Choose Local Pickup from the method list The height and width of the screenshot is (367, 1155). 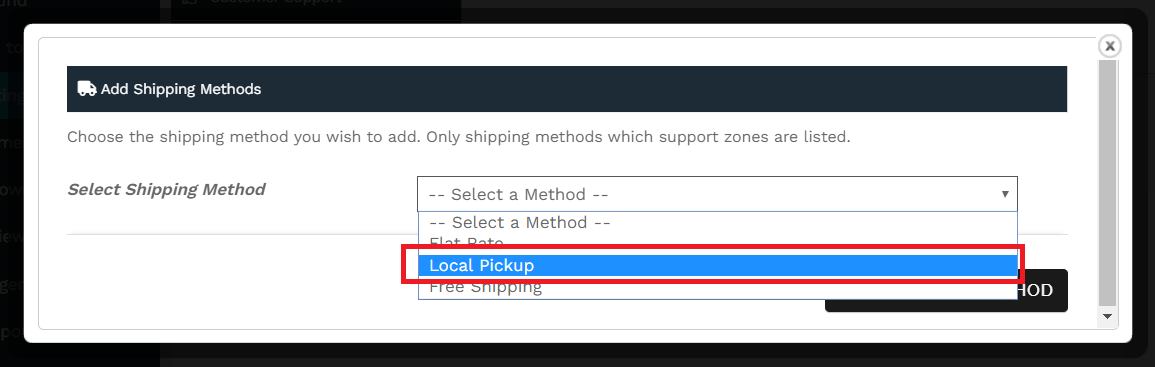717,265
